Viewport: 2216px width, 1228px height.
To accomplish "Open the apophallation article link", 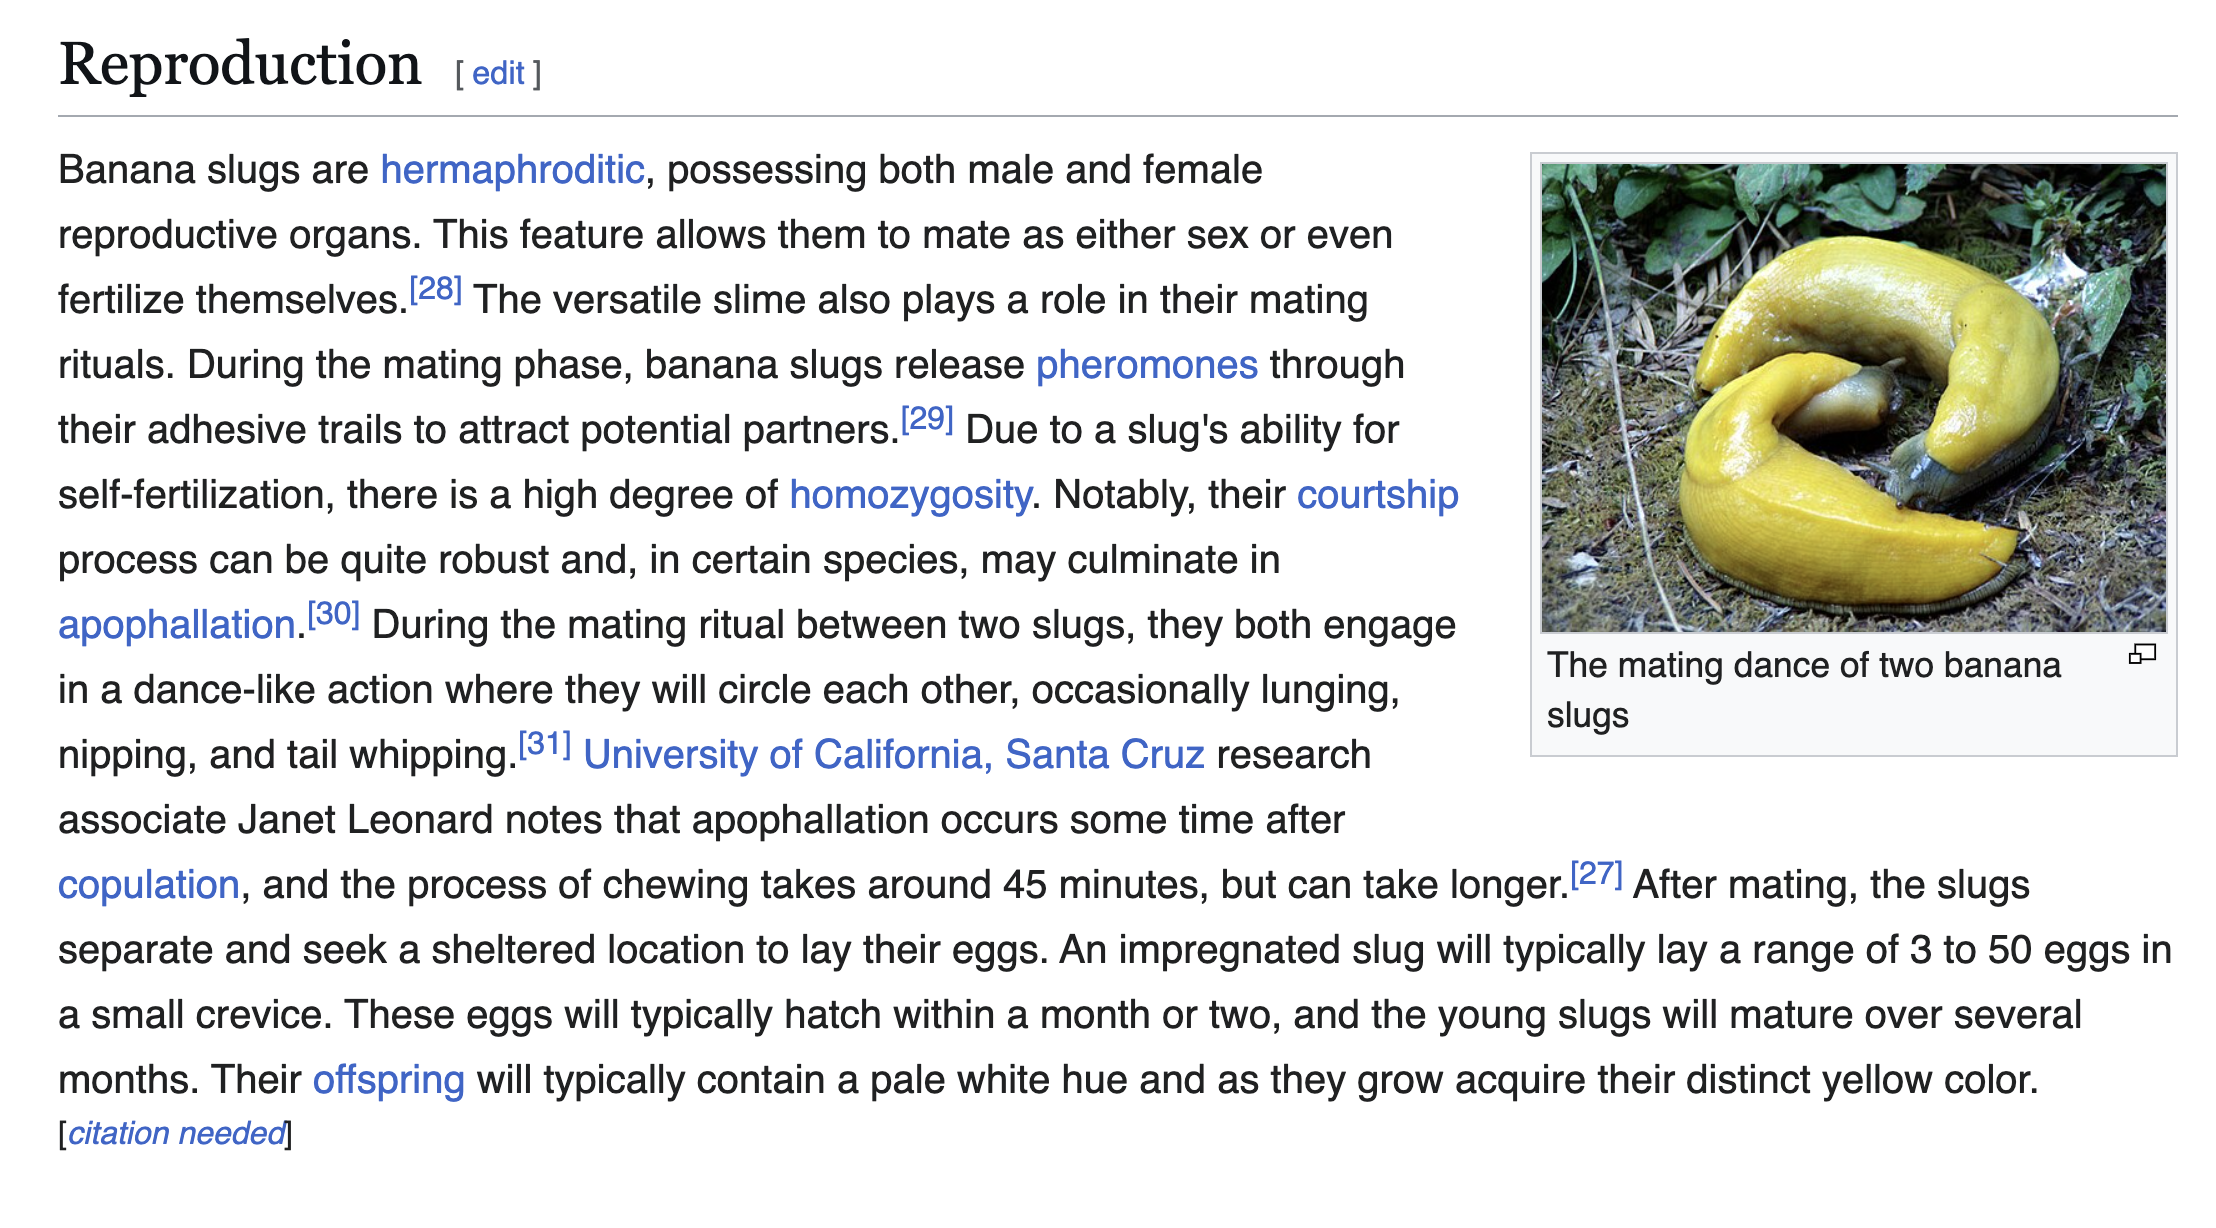I will coord(176,625).
